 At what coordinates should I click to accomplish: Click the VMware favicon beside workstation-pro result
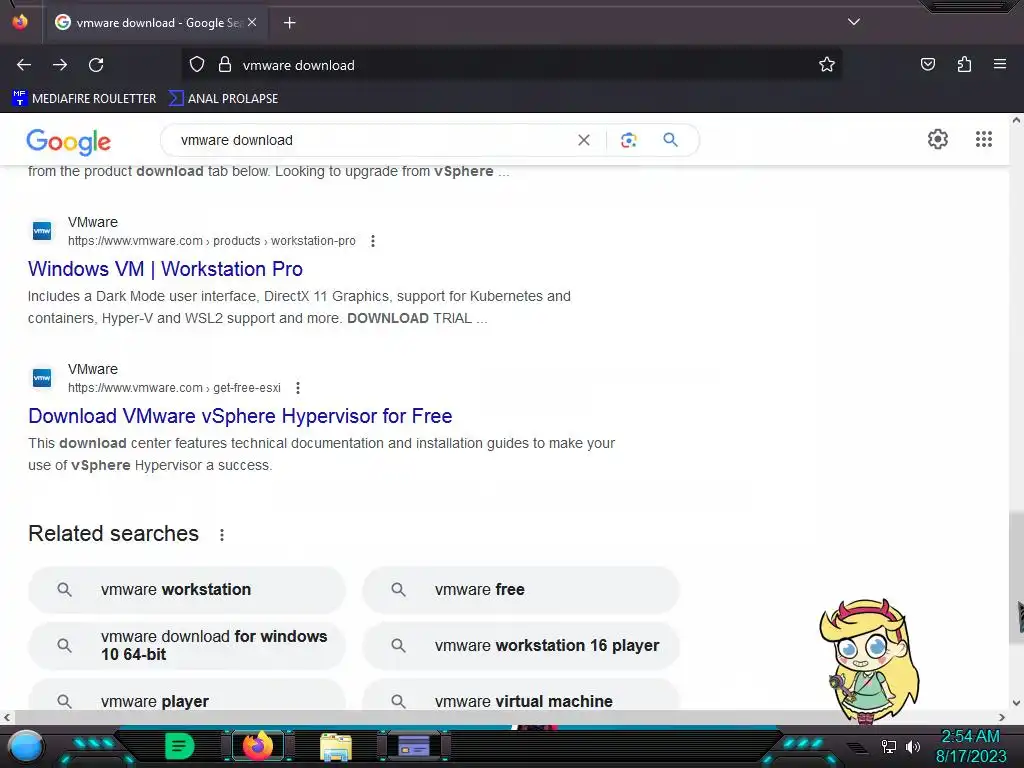click(42, 231)
